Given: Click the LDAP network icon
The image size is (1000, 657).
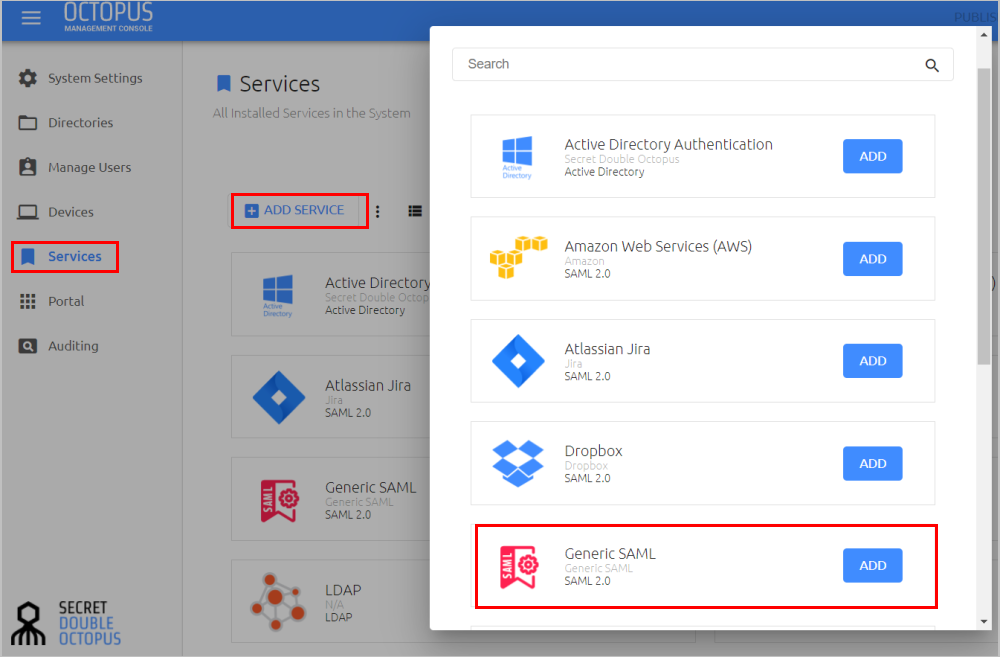Looking at the screenshot, I should point(277,601).
